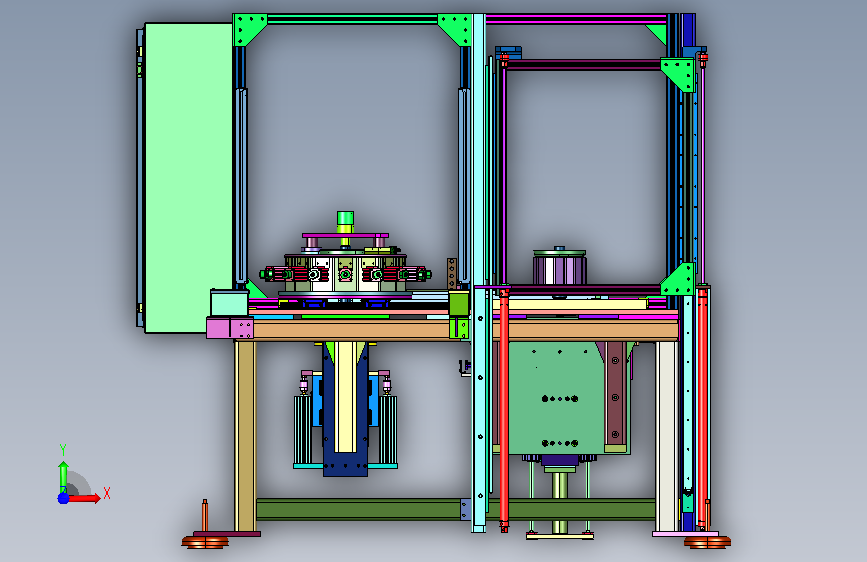Click the red X axis arrow of triad
This screenshot has width=867, height=562.
point(85,498)
